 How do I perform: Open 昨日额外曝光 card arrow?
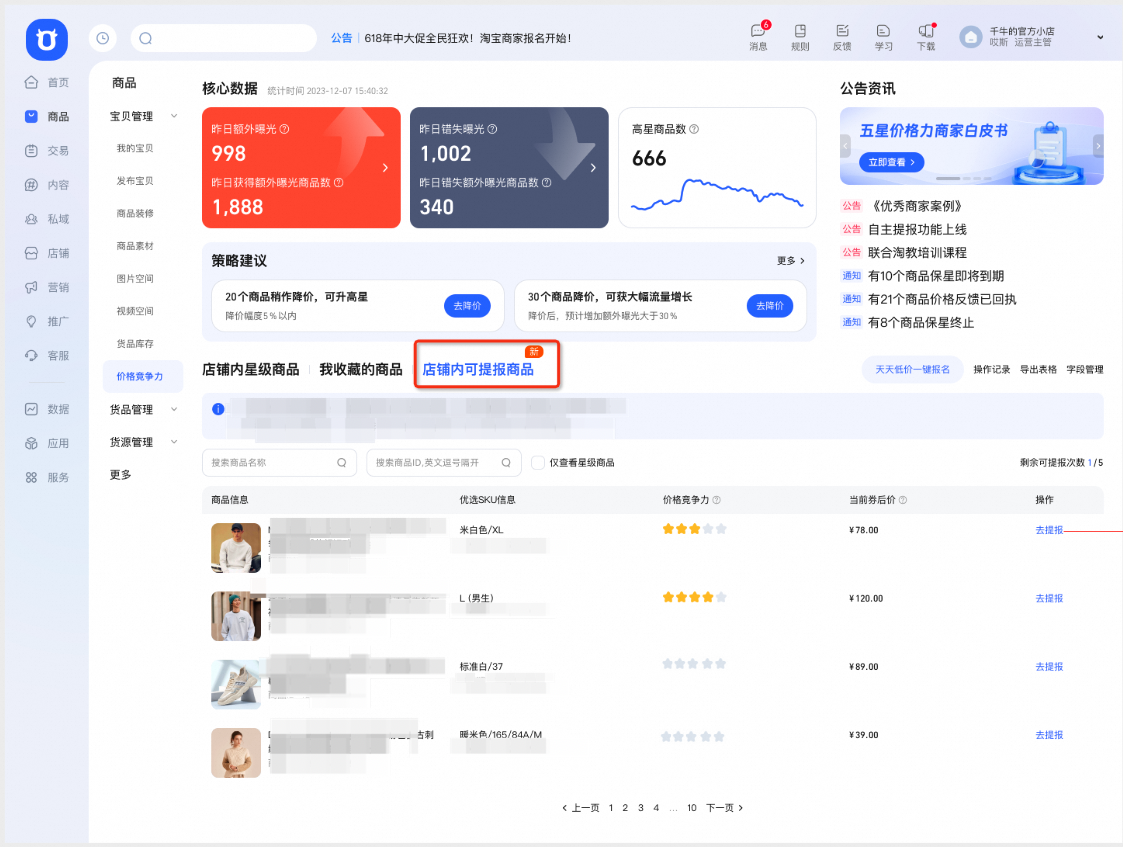[x=385, y=168]
